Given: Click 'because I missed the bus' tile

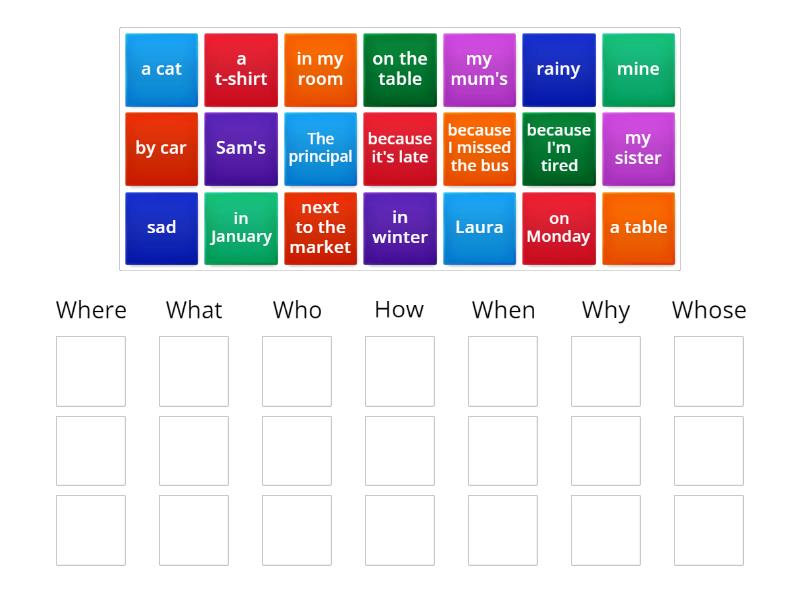Looking at the screenshot, I should coord(480,148).
